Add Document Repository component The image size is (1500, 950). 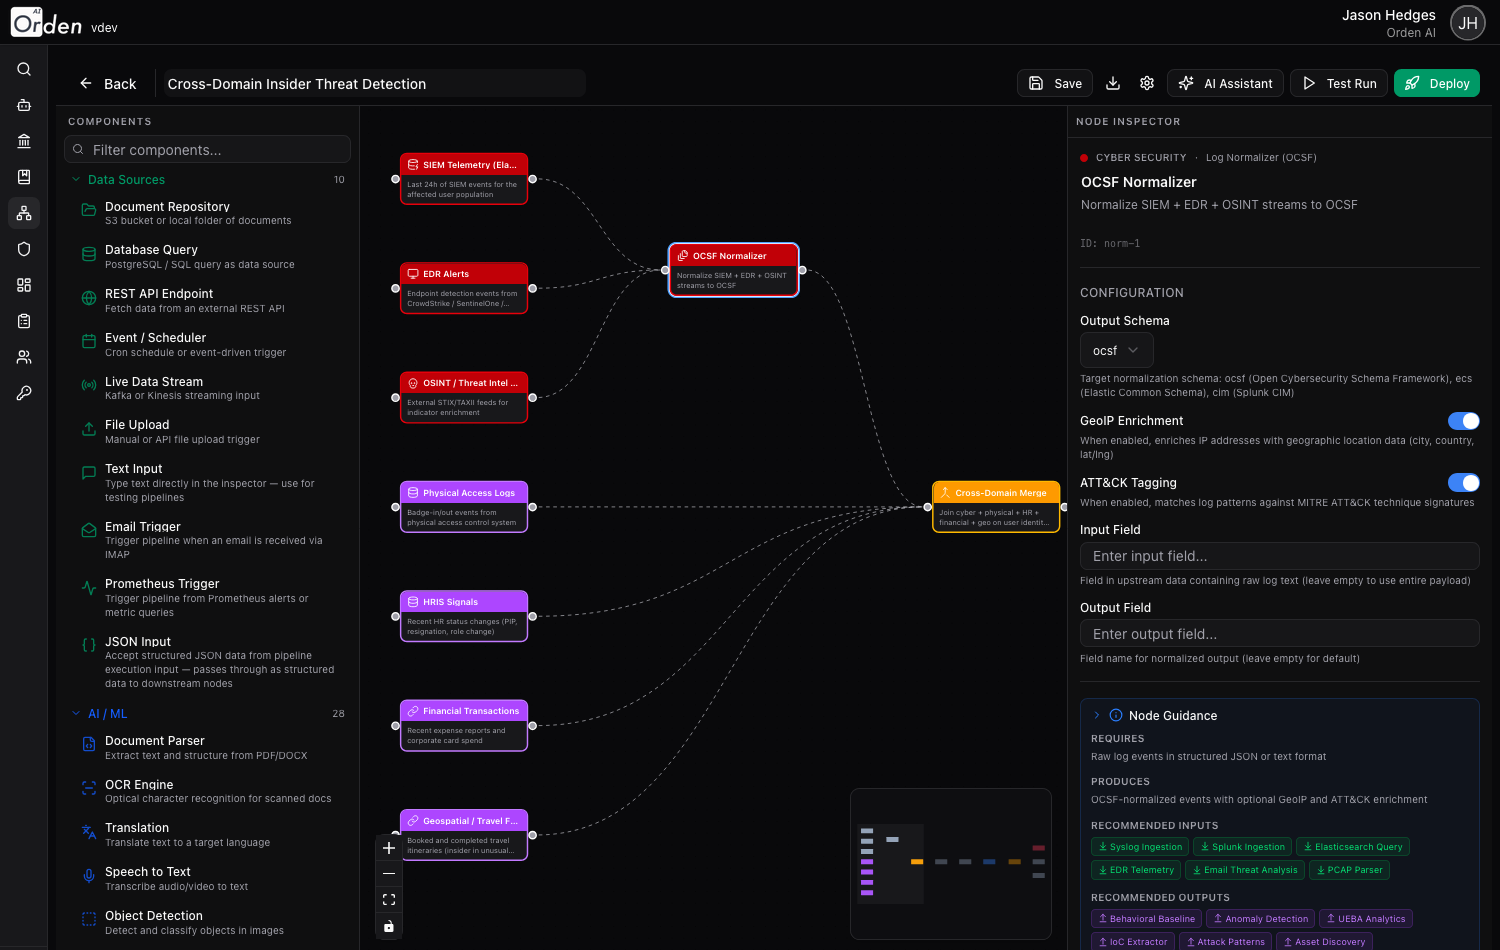tap(208, 213)
